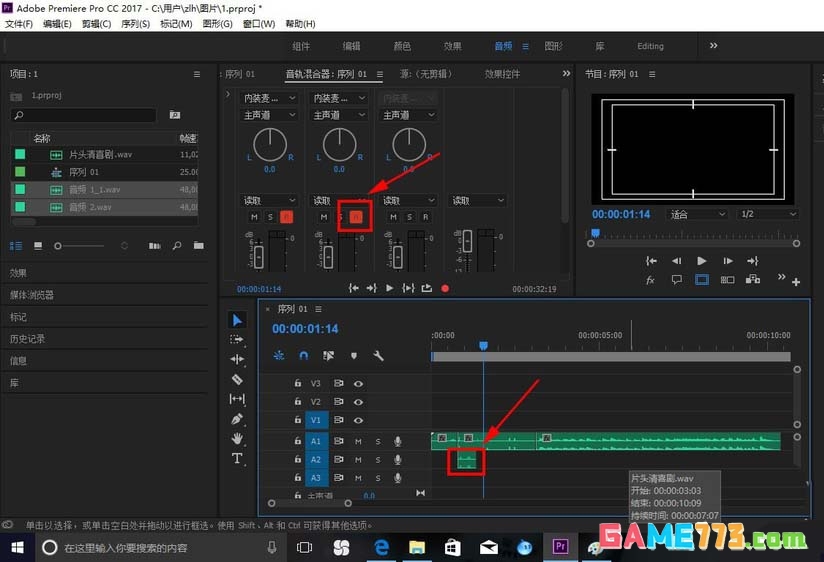Open first channel 主声道 output dropdown
Screen dimensions: 824x562
[x=270, y=115]
